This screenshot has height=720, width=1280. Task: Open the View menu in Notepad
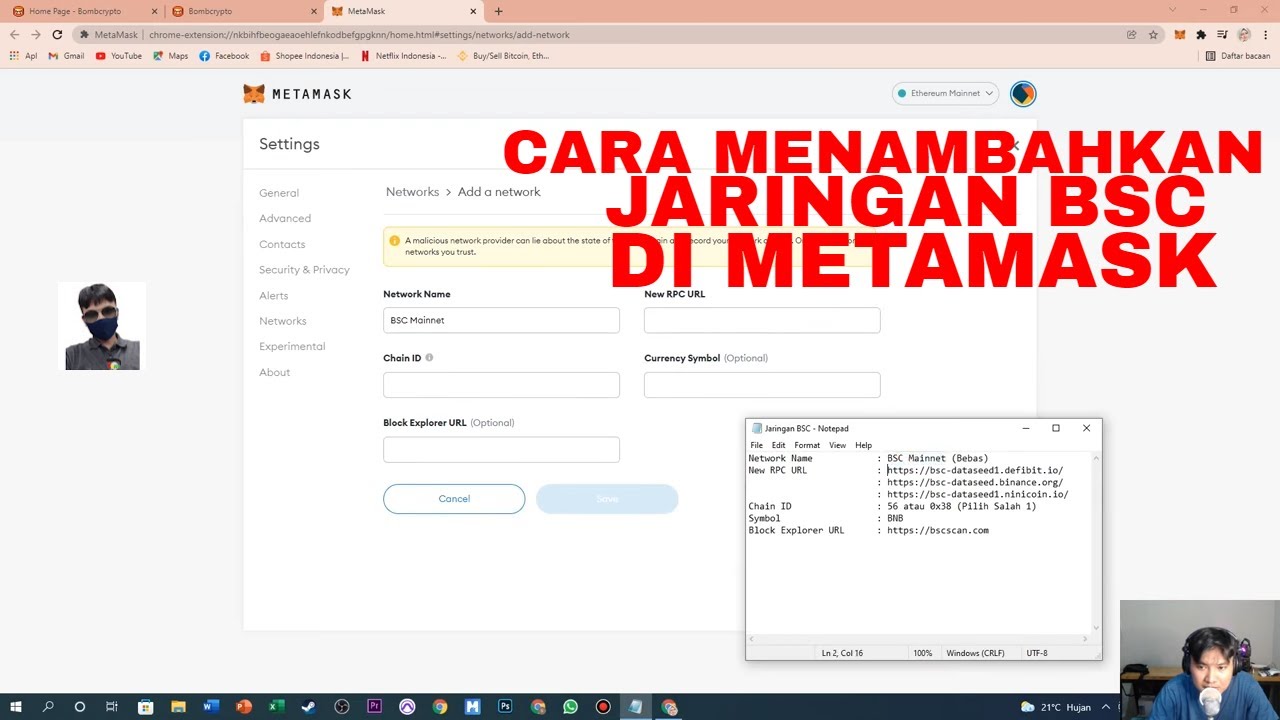tap(837, 445)
